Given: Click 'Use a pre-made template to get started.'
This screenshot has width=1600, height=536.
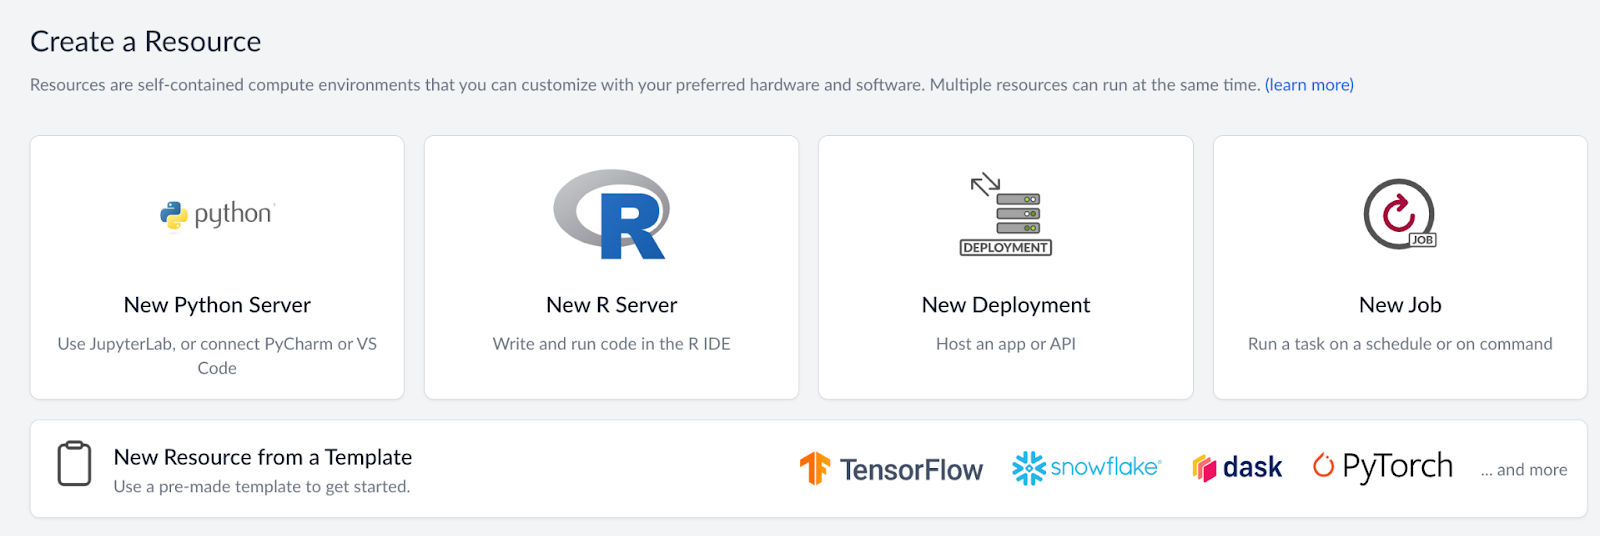Looking at the screenshot, I should (x=262, y=487).
